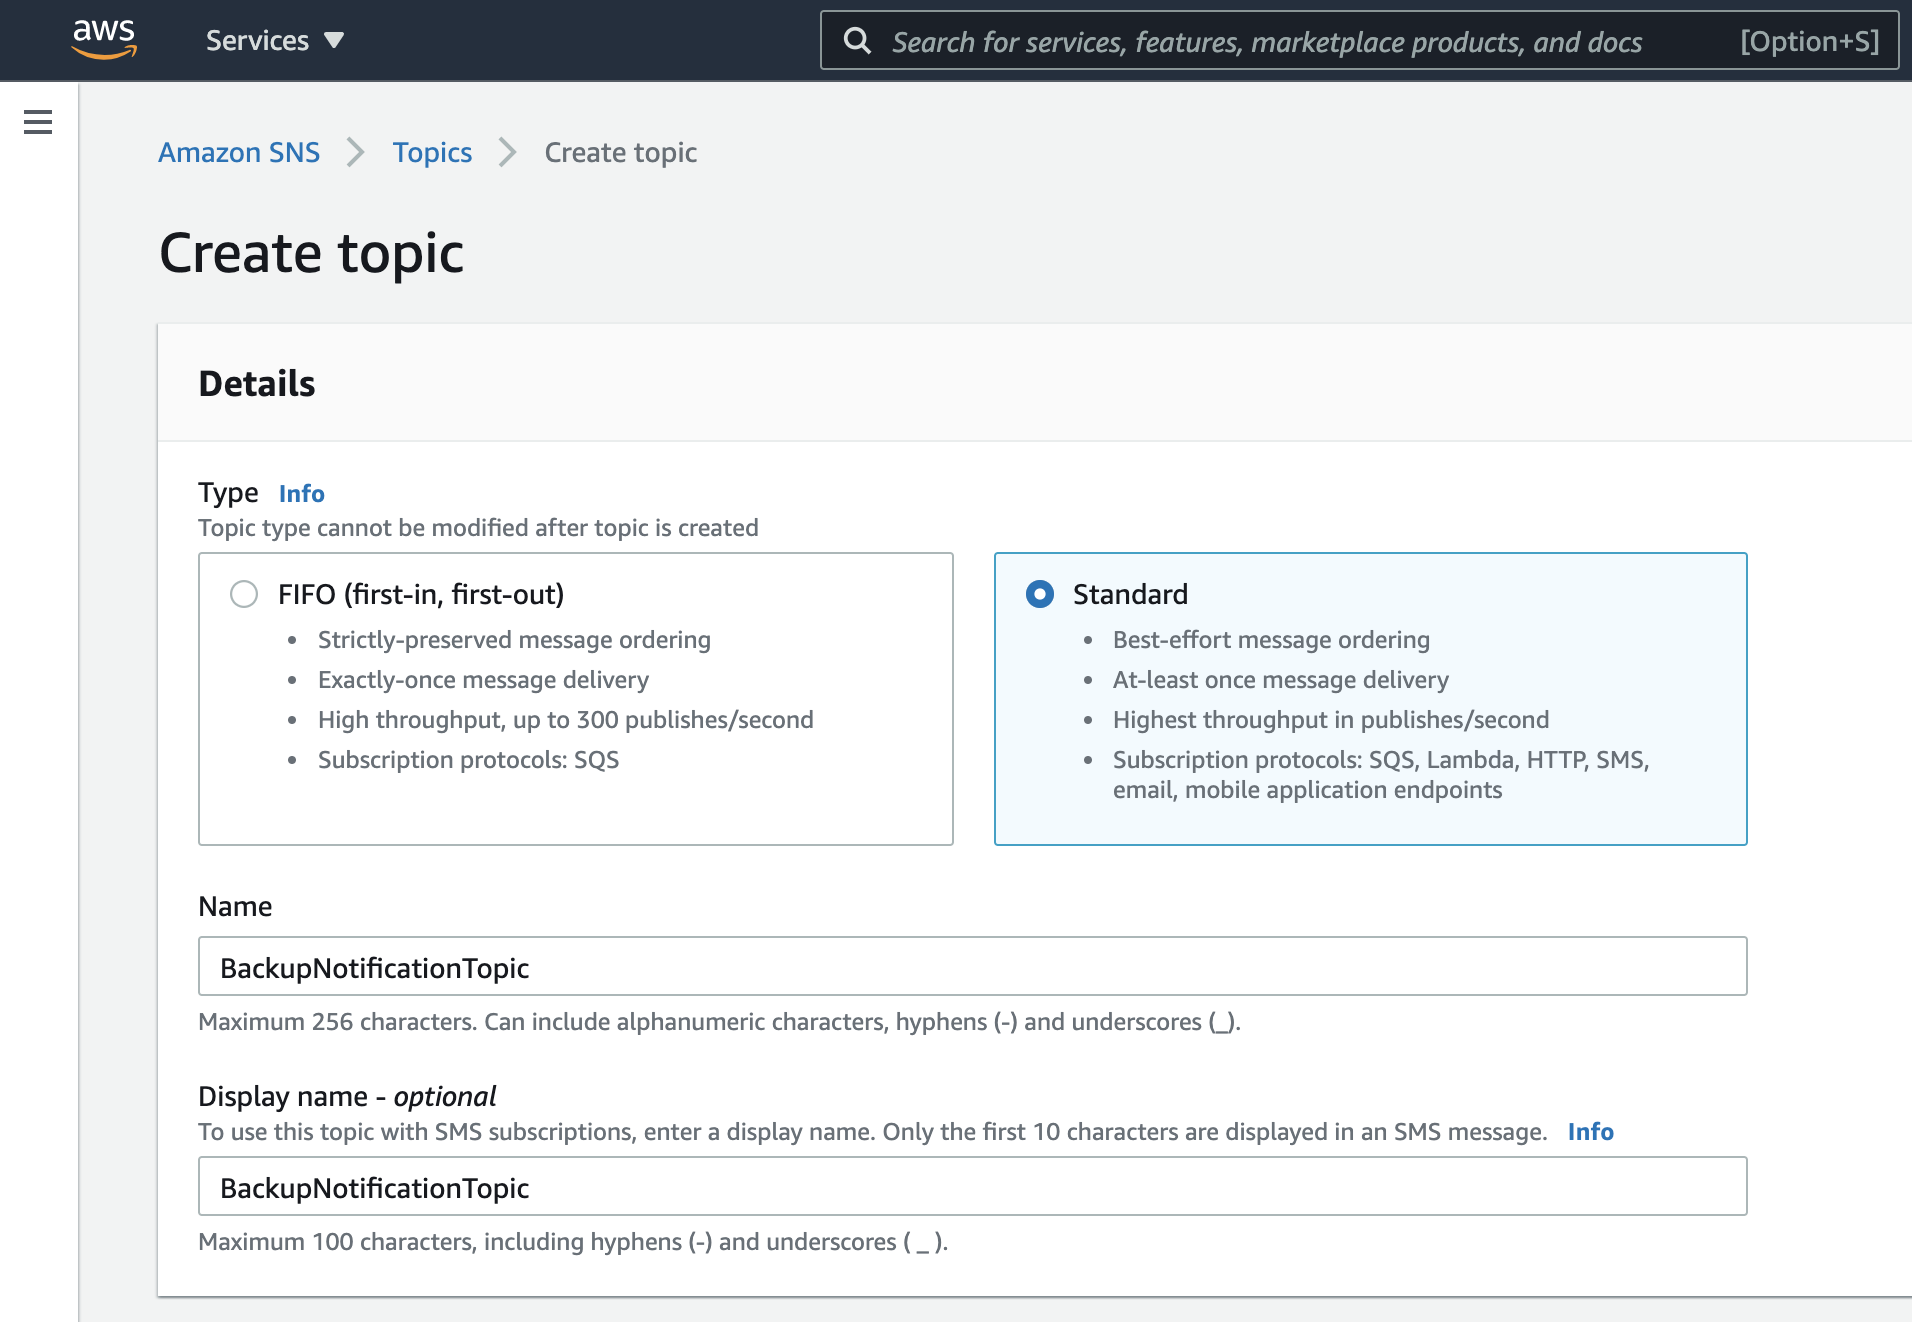
Task: Open the Topics breadcrumb link
Action: tap(432, 152)
